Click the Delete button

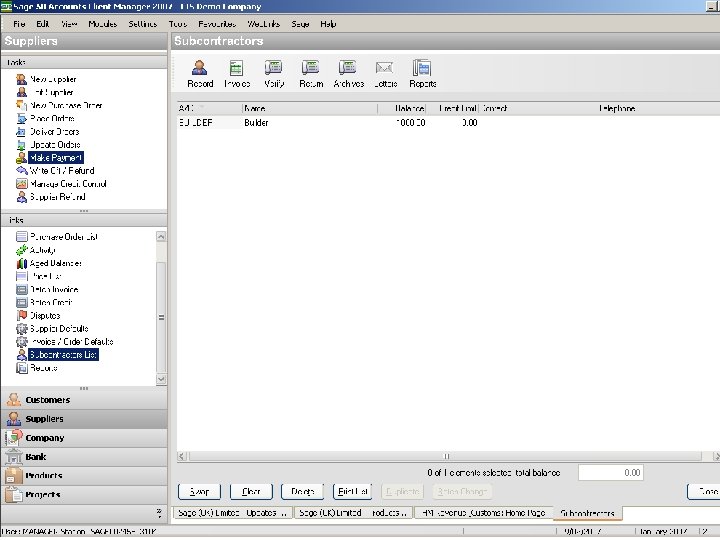coord(303,491)
